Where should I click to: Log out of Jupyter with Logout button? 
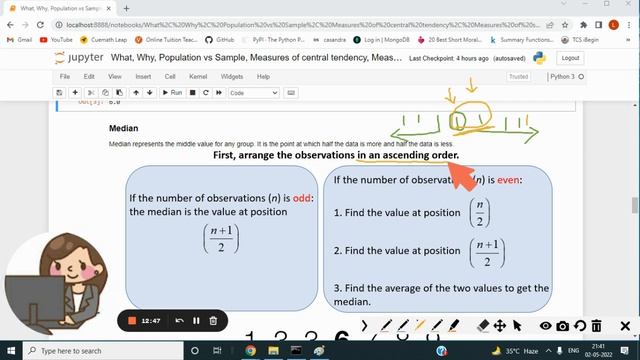(570, 58)
